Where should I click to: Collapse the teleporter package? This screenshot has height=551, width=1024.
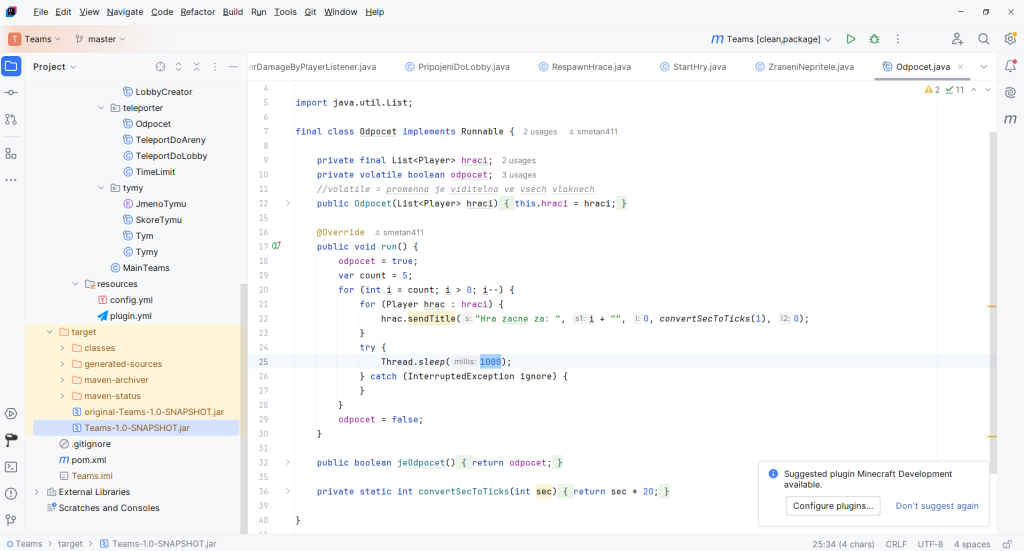(x=101, y=108)
